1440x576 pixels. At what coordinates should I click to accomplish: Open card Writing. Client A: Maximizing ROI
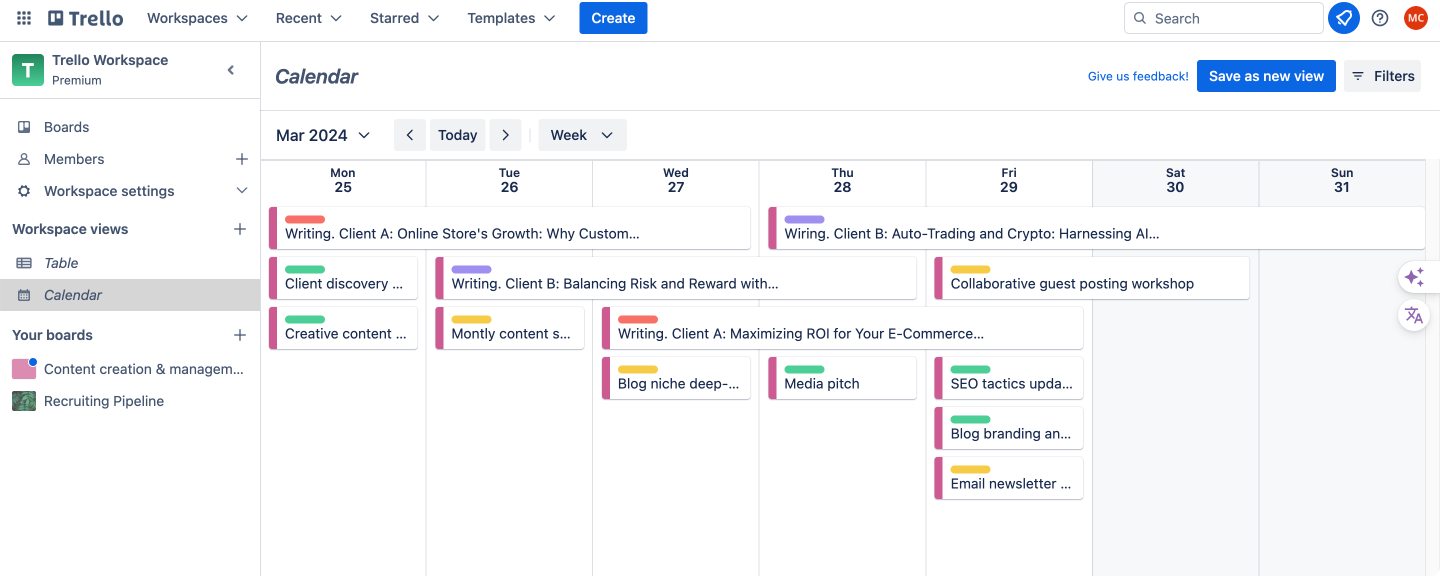[842, 328]
